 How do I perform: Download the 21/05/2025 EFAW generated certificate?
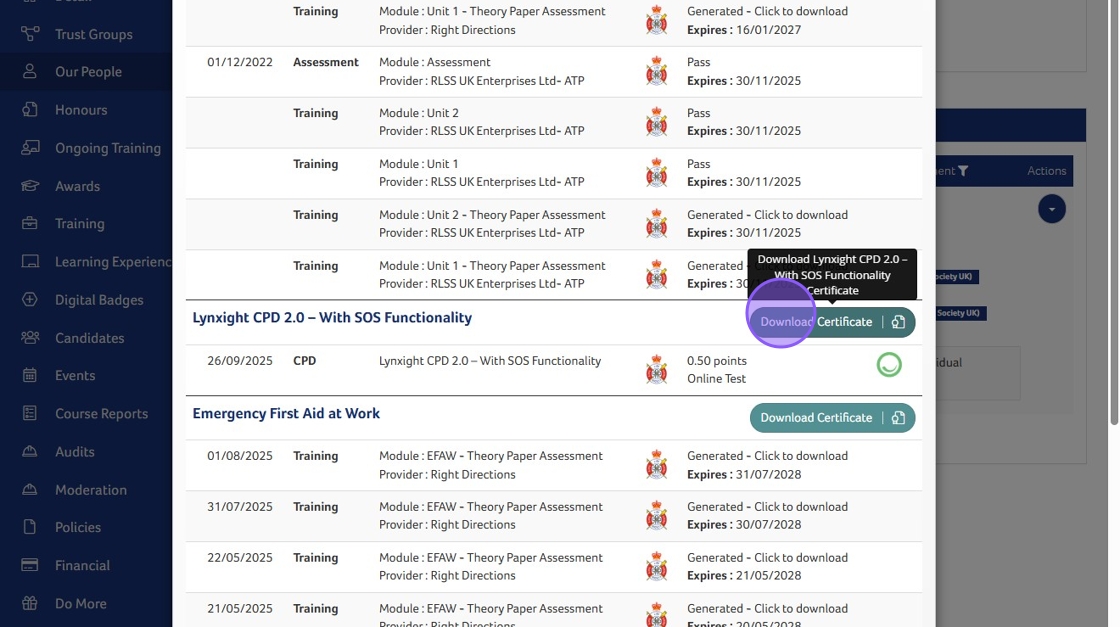pos(767,608)
